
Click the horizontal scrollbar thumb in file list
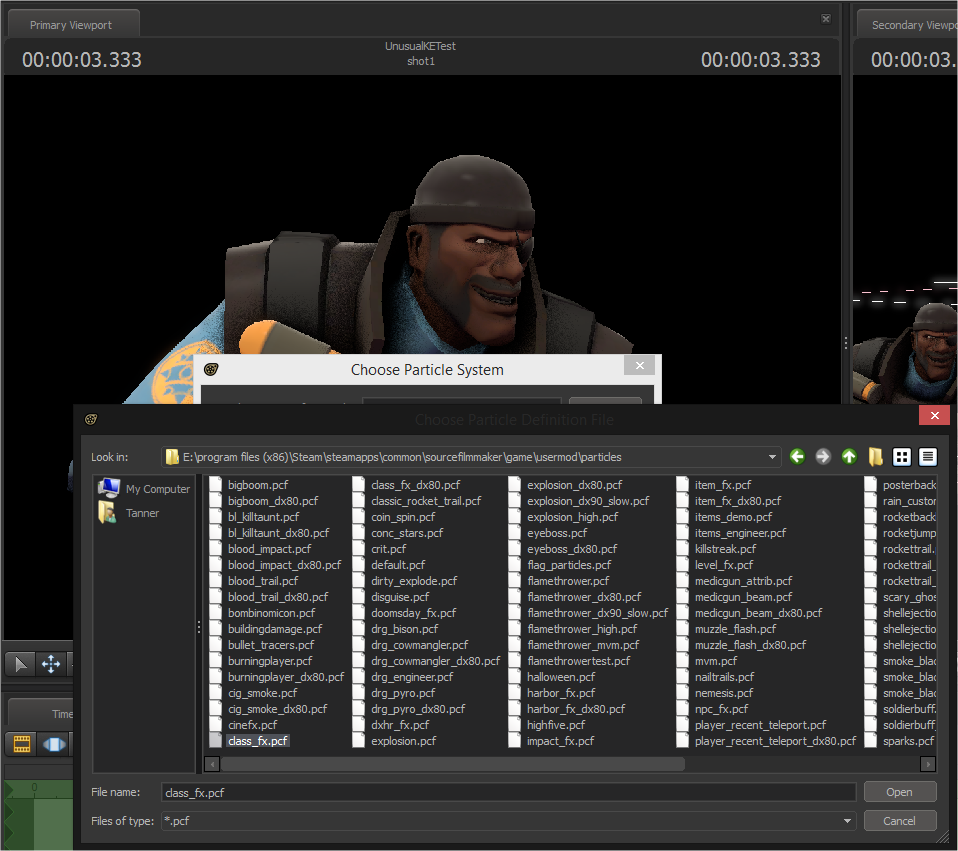(452, 764)
